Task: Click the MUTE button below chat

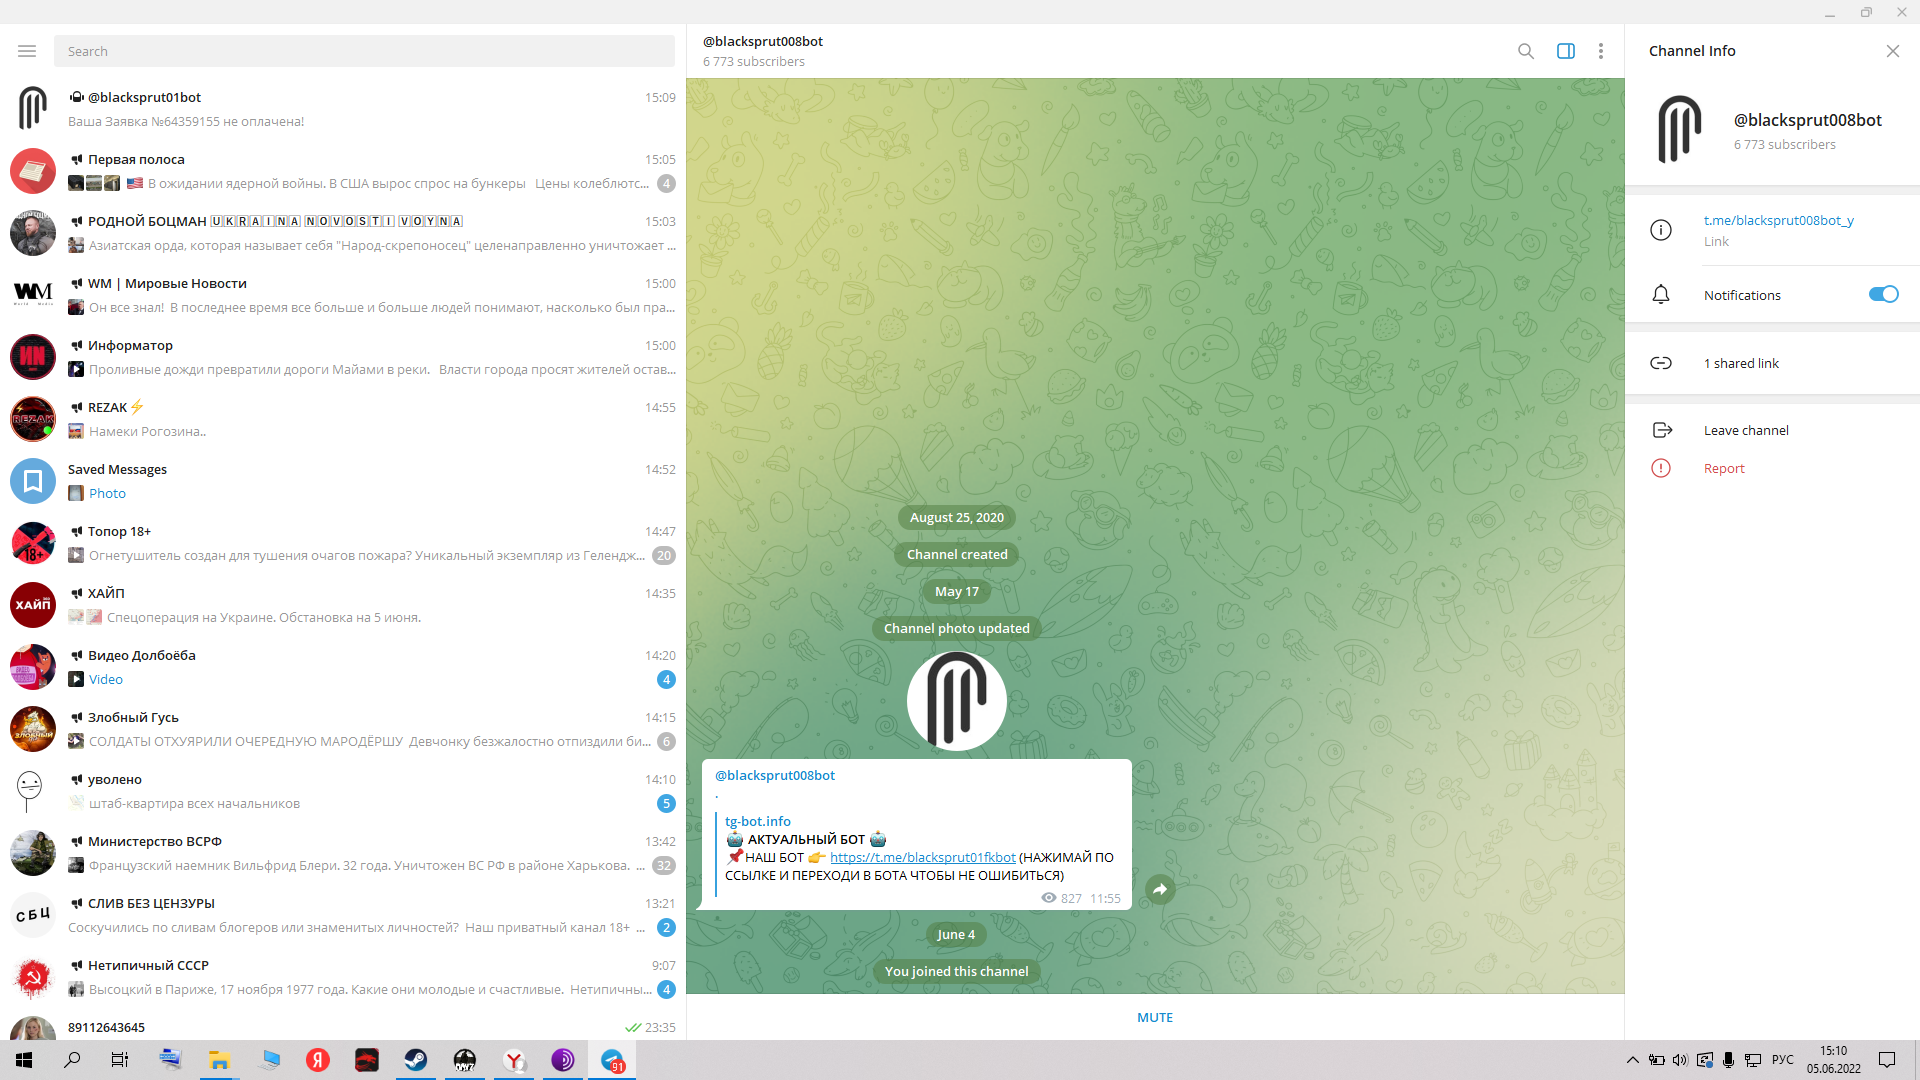Action: point(1155,1017)
